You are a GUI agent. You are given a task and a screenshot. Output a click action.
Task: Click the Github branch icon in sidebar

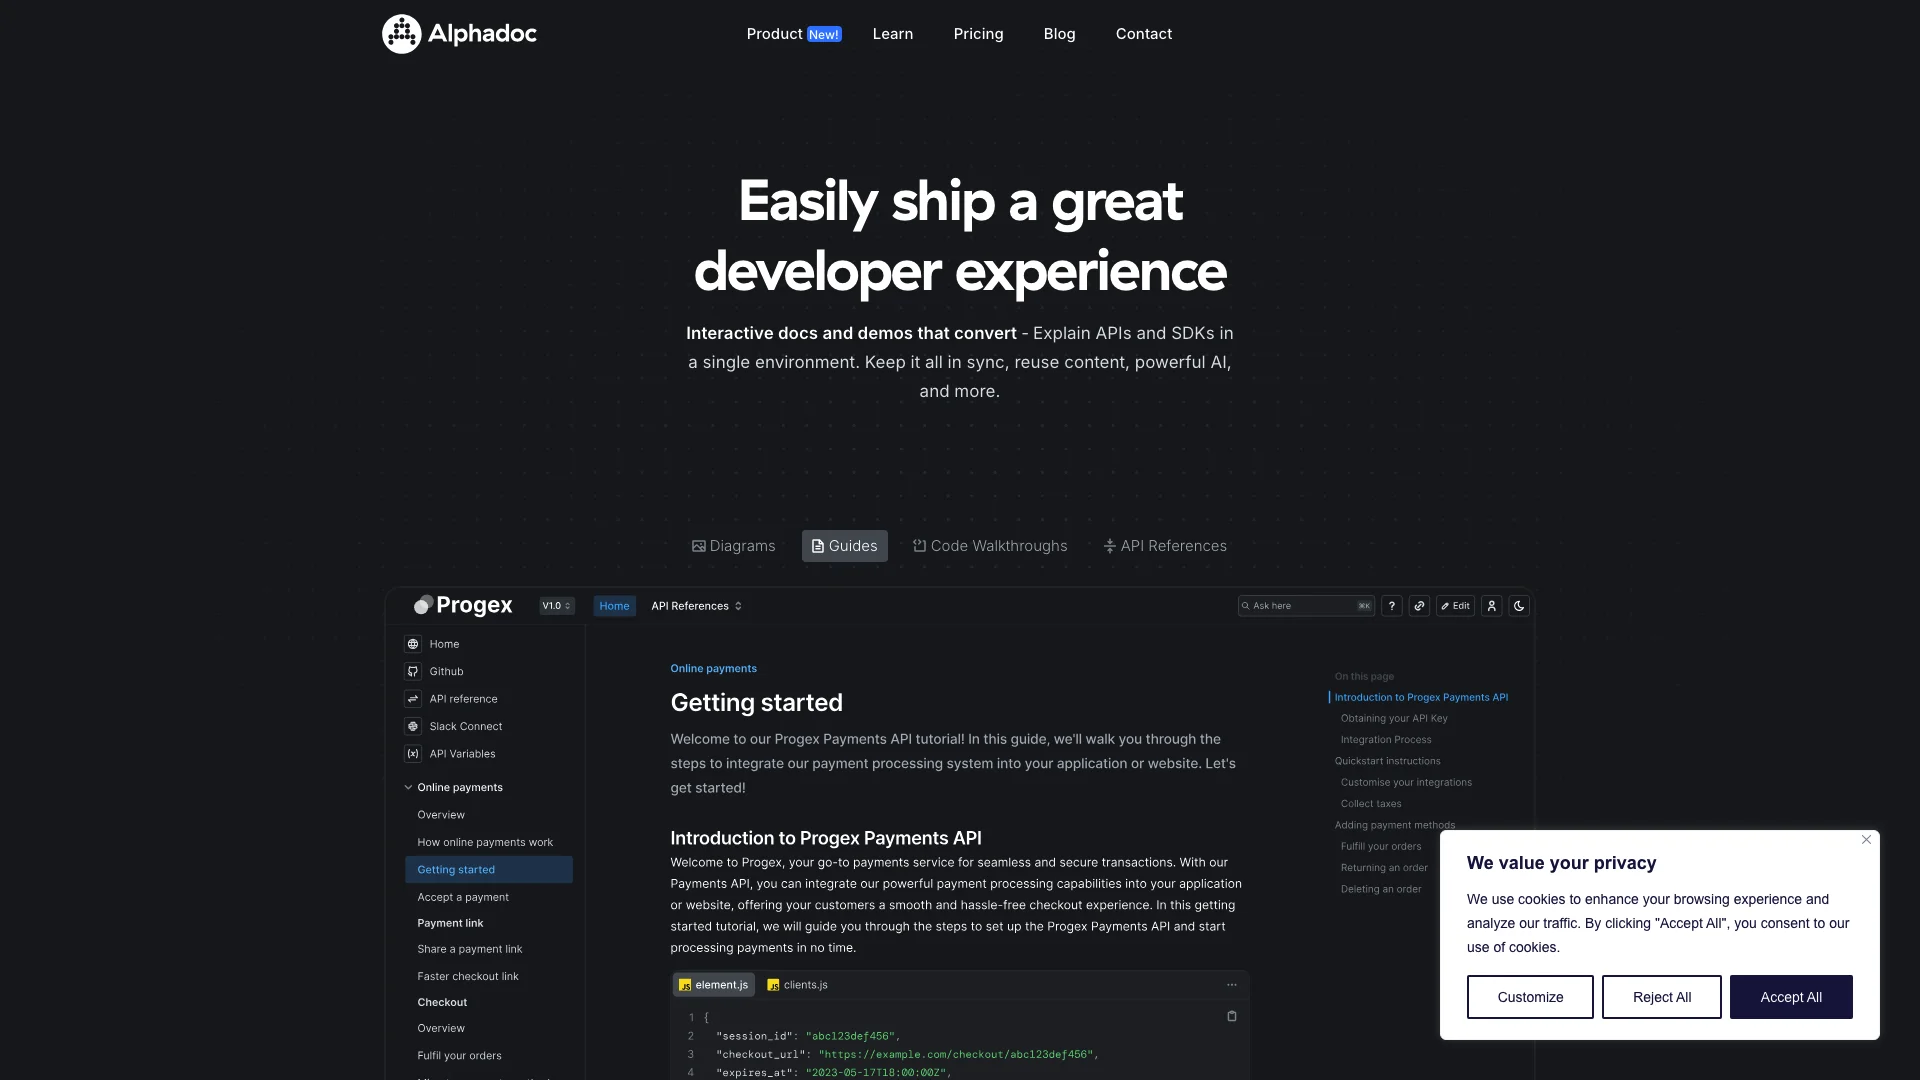[x=413, y=671]
